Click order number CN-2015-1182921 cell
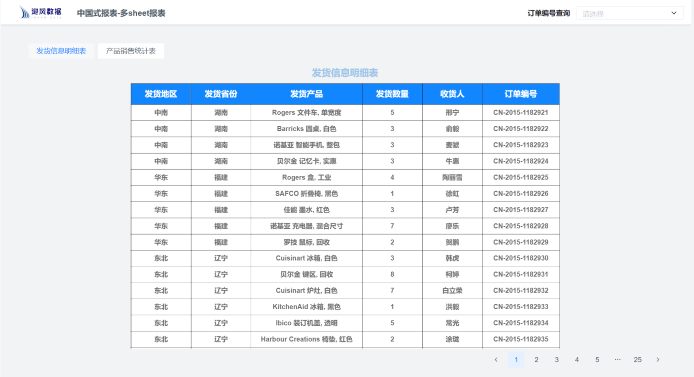 pos(521,113)
